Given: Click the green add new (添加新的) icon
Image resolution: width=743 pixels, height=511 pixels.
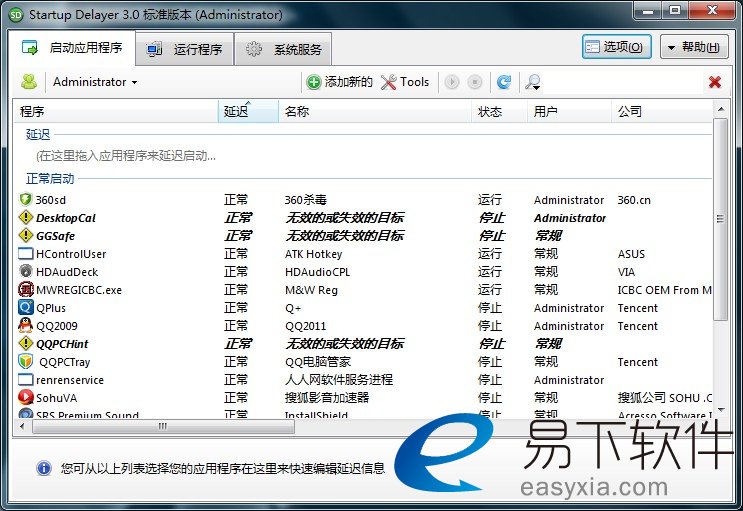Looking at the screenshot, I should point(314,82).
